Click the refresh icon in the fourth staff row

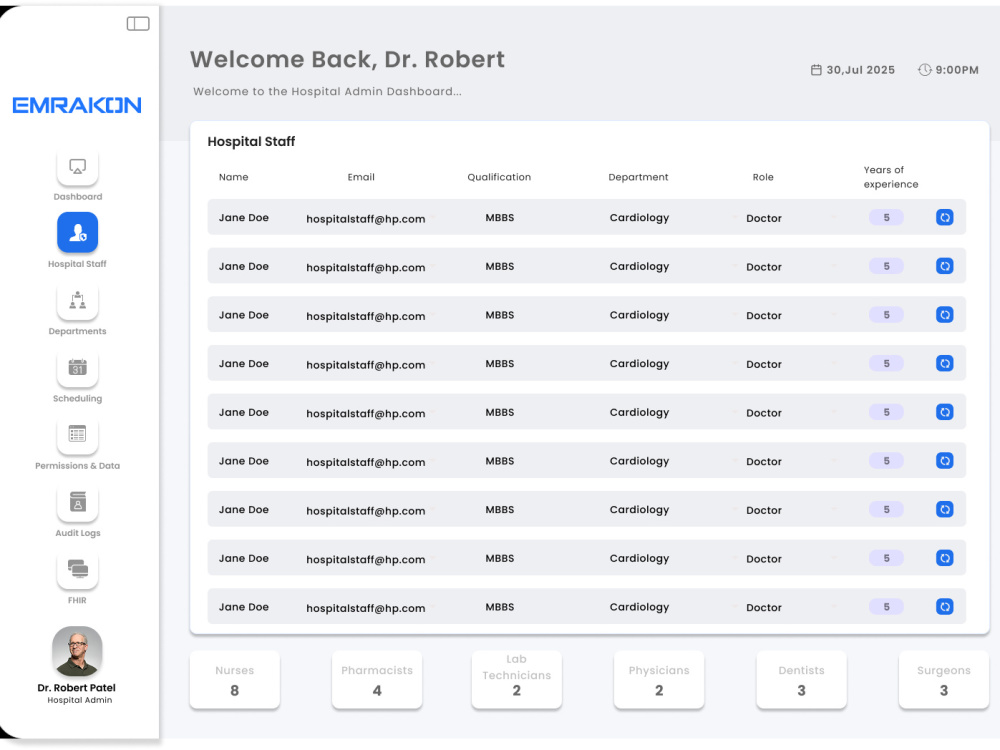(x=945, y=364)
